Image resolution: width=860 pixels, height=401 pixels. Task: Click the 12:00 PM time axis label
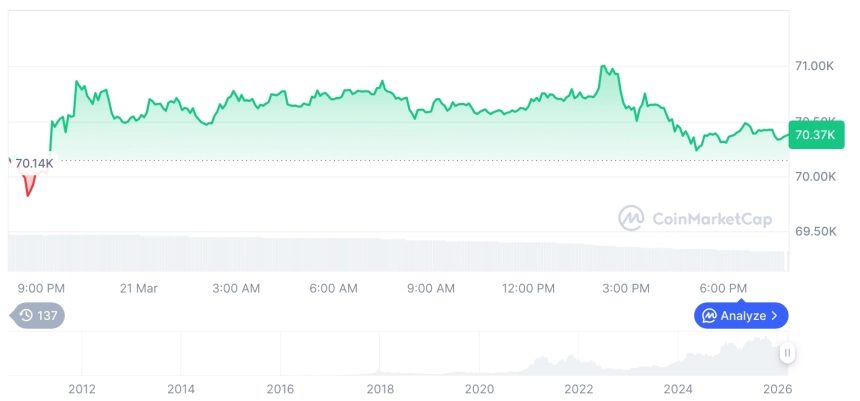(528, 288)
